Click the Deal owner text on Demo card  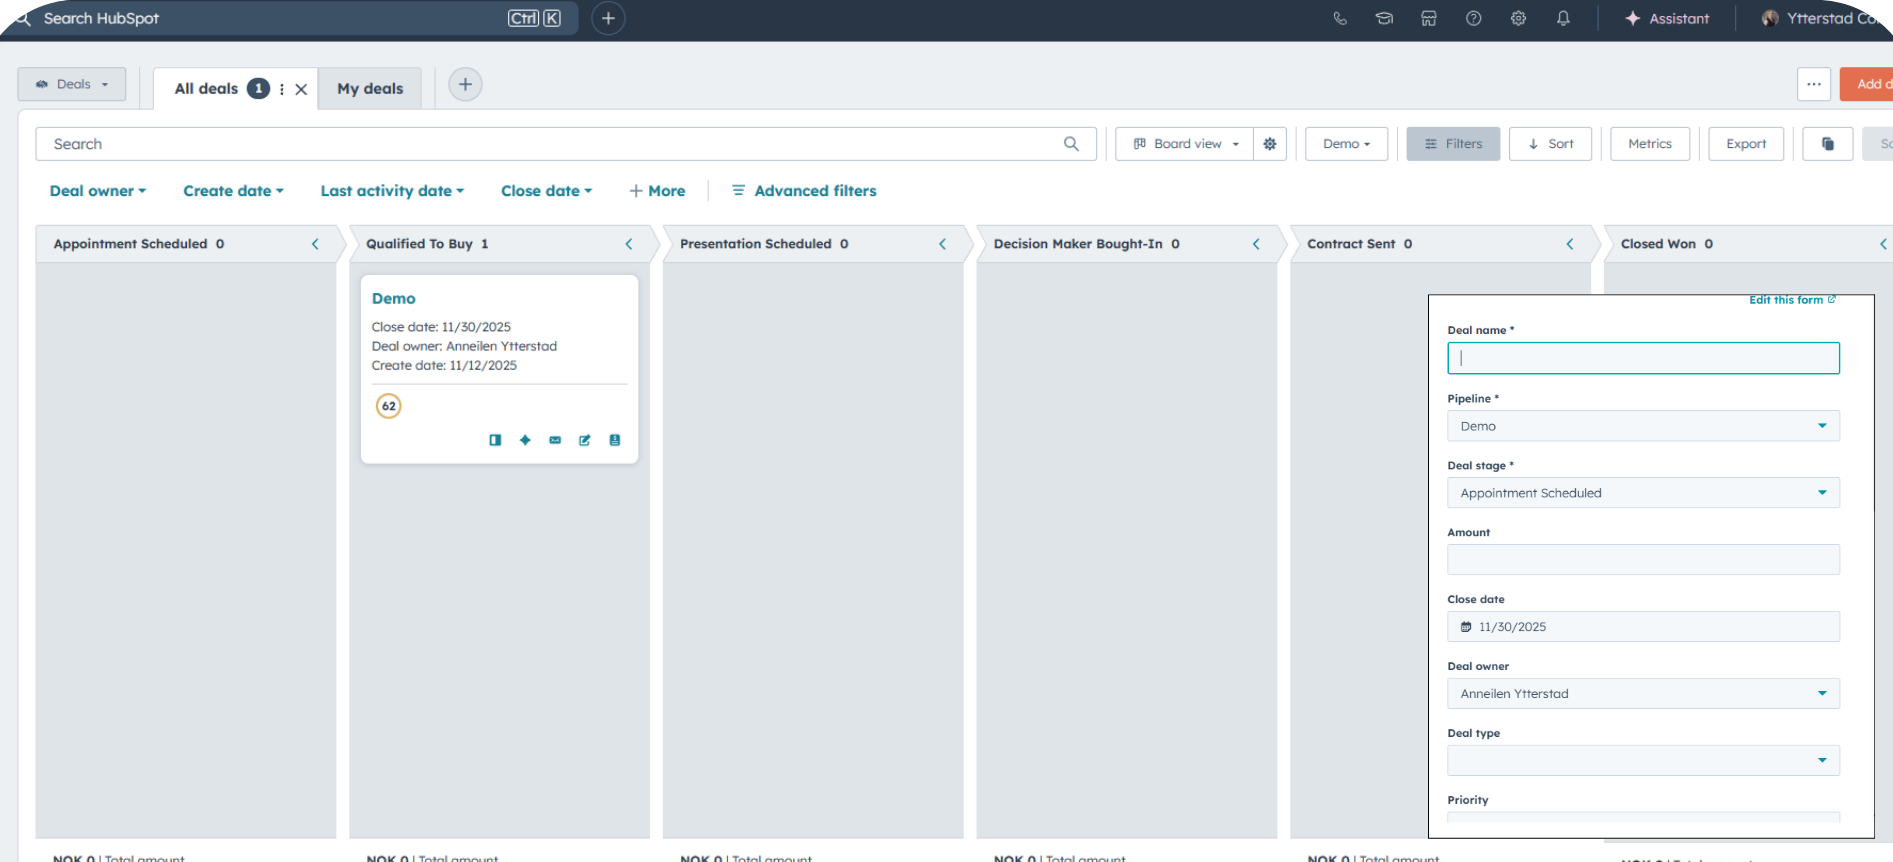click(x=464, y=346)
